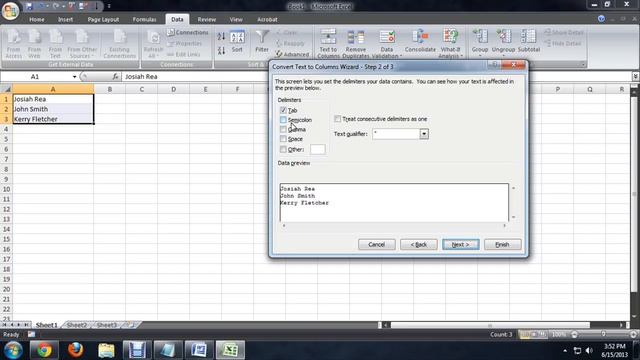
Task: Uncheck the Tab delimiter checkbox
Action: point(283,110)
